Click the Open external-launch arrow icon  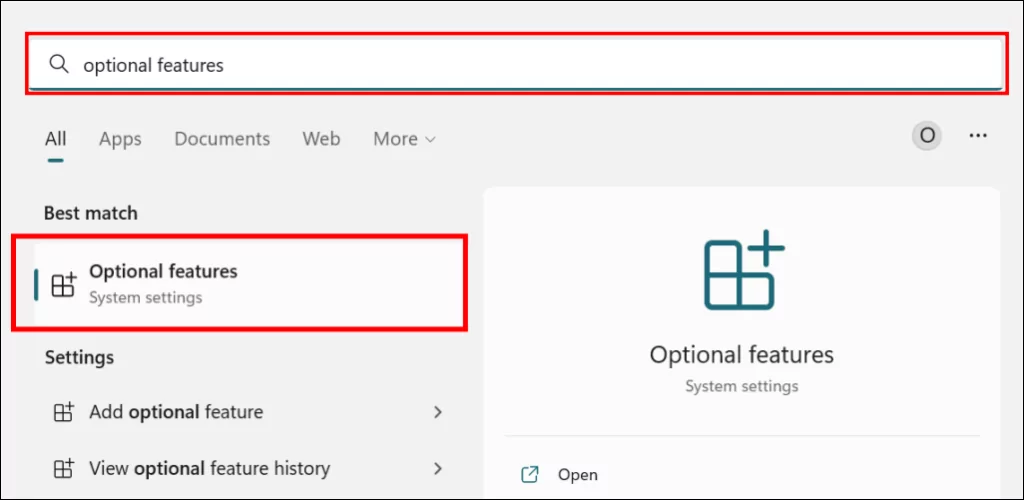pos(530,475)
